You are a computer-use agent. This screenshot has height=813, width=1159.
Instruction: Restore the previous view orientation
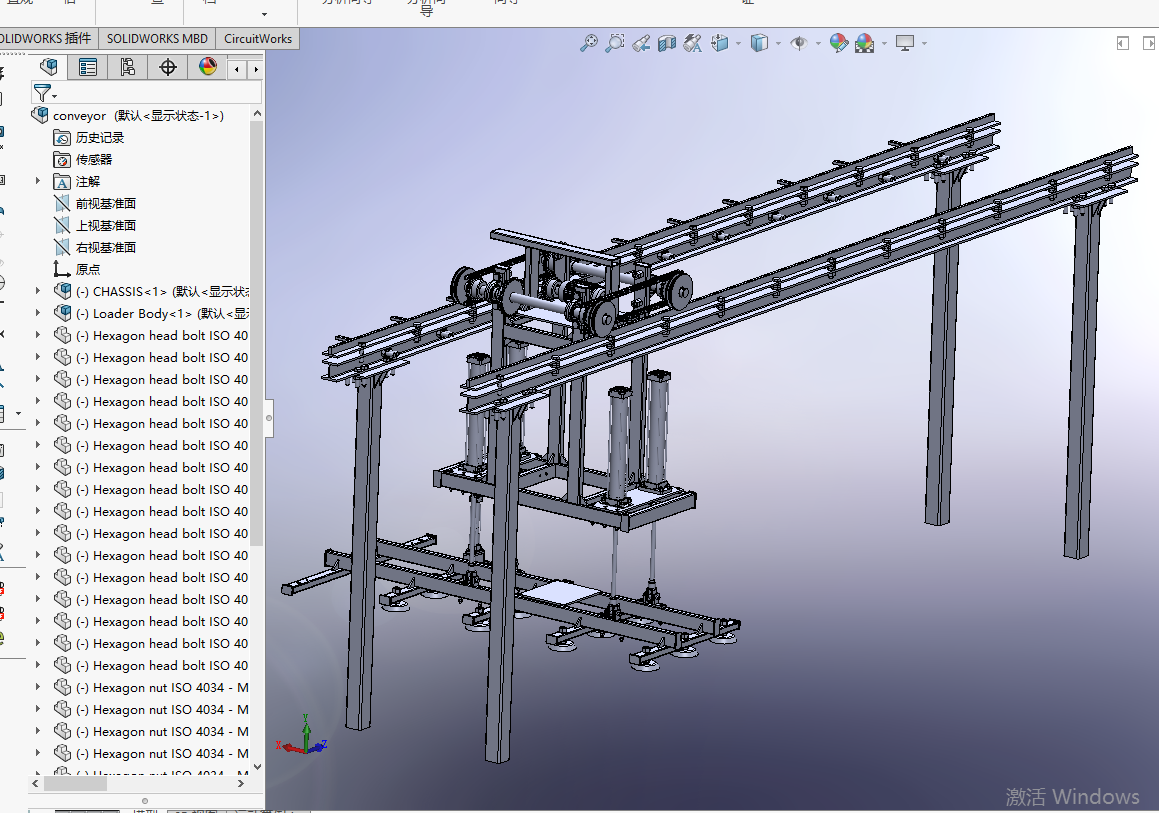click(641, 43)
